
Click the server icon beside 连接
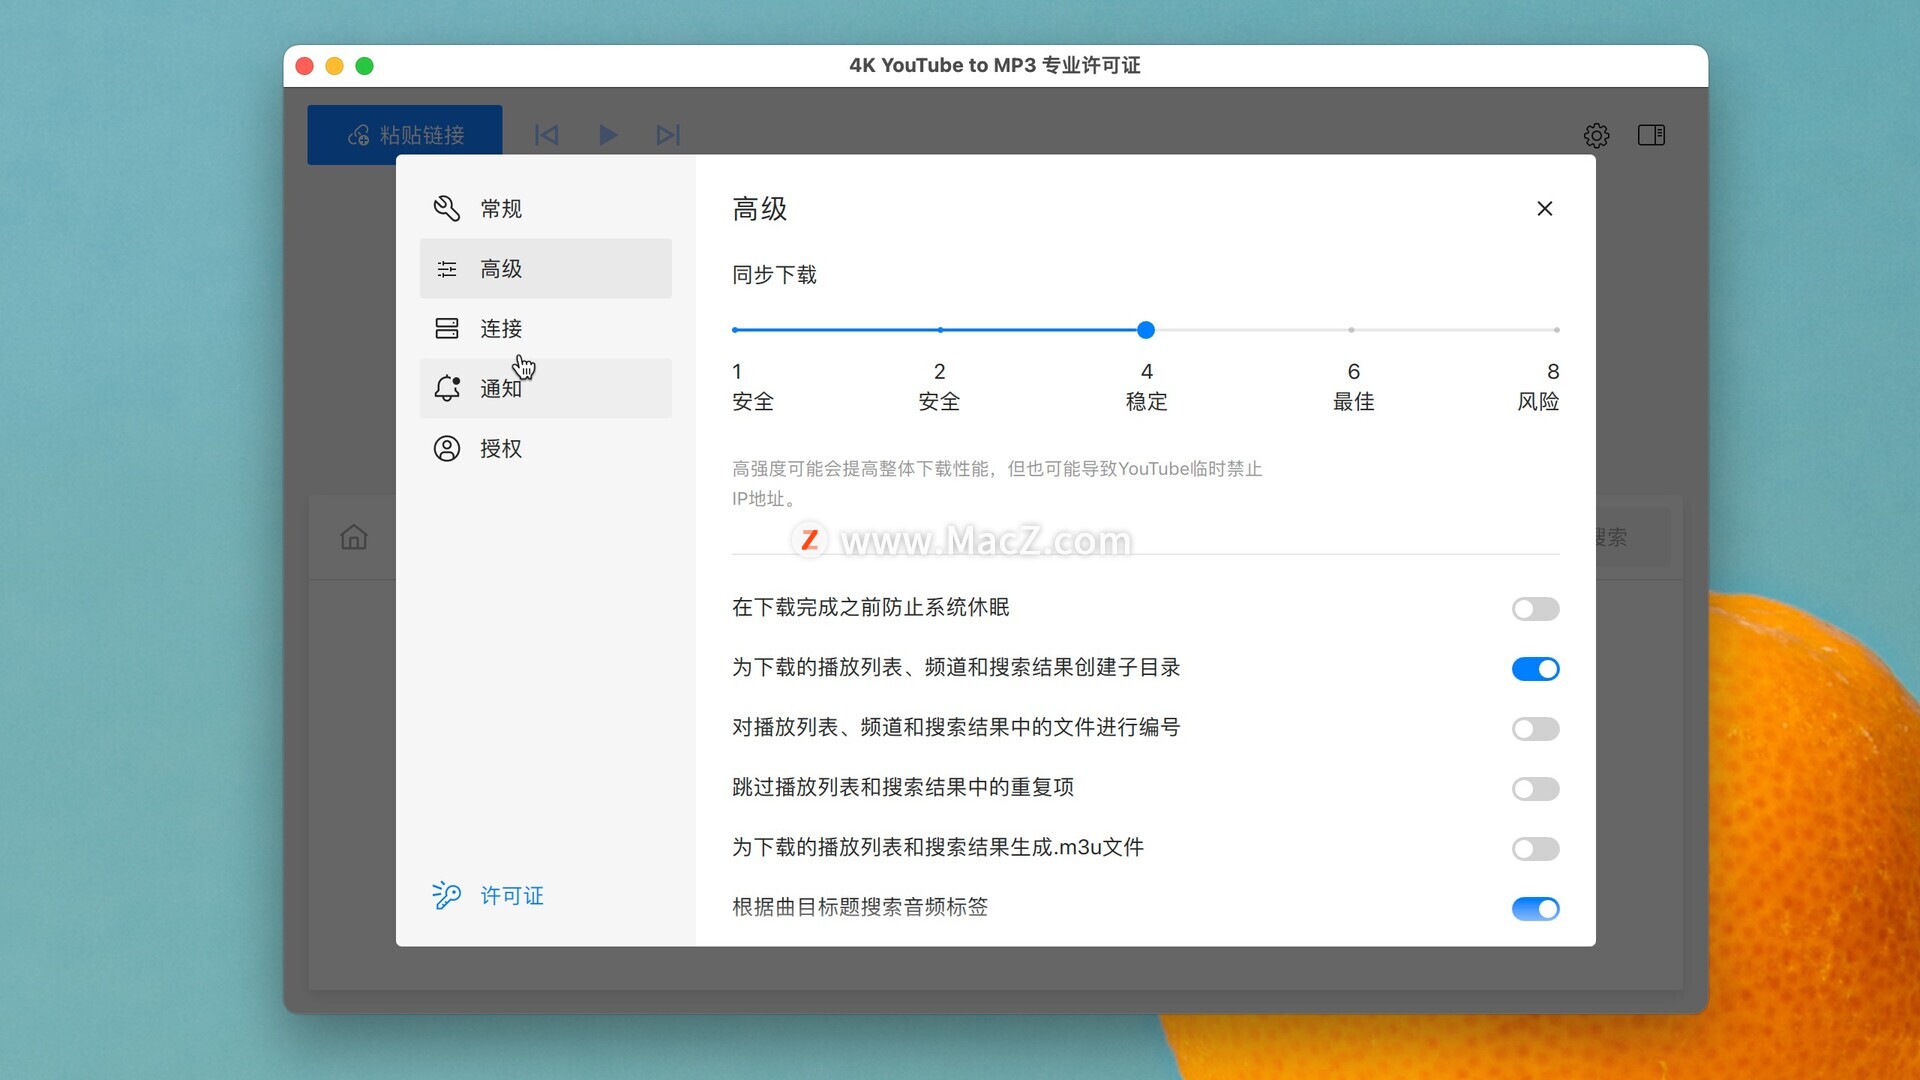click(x=446, y=329)
